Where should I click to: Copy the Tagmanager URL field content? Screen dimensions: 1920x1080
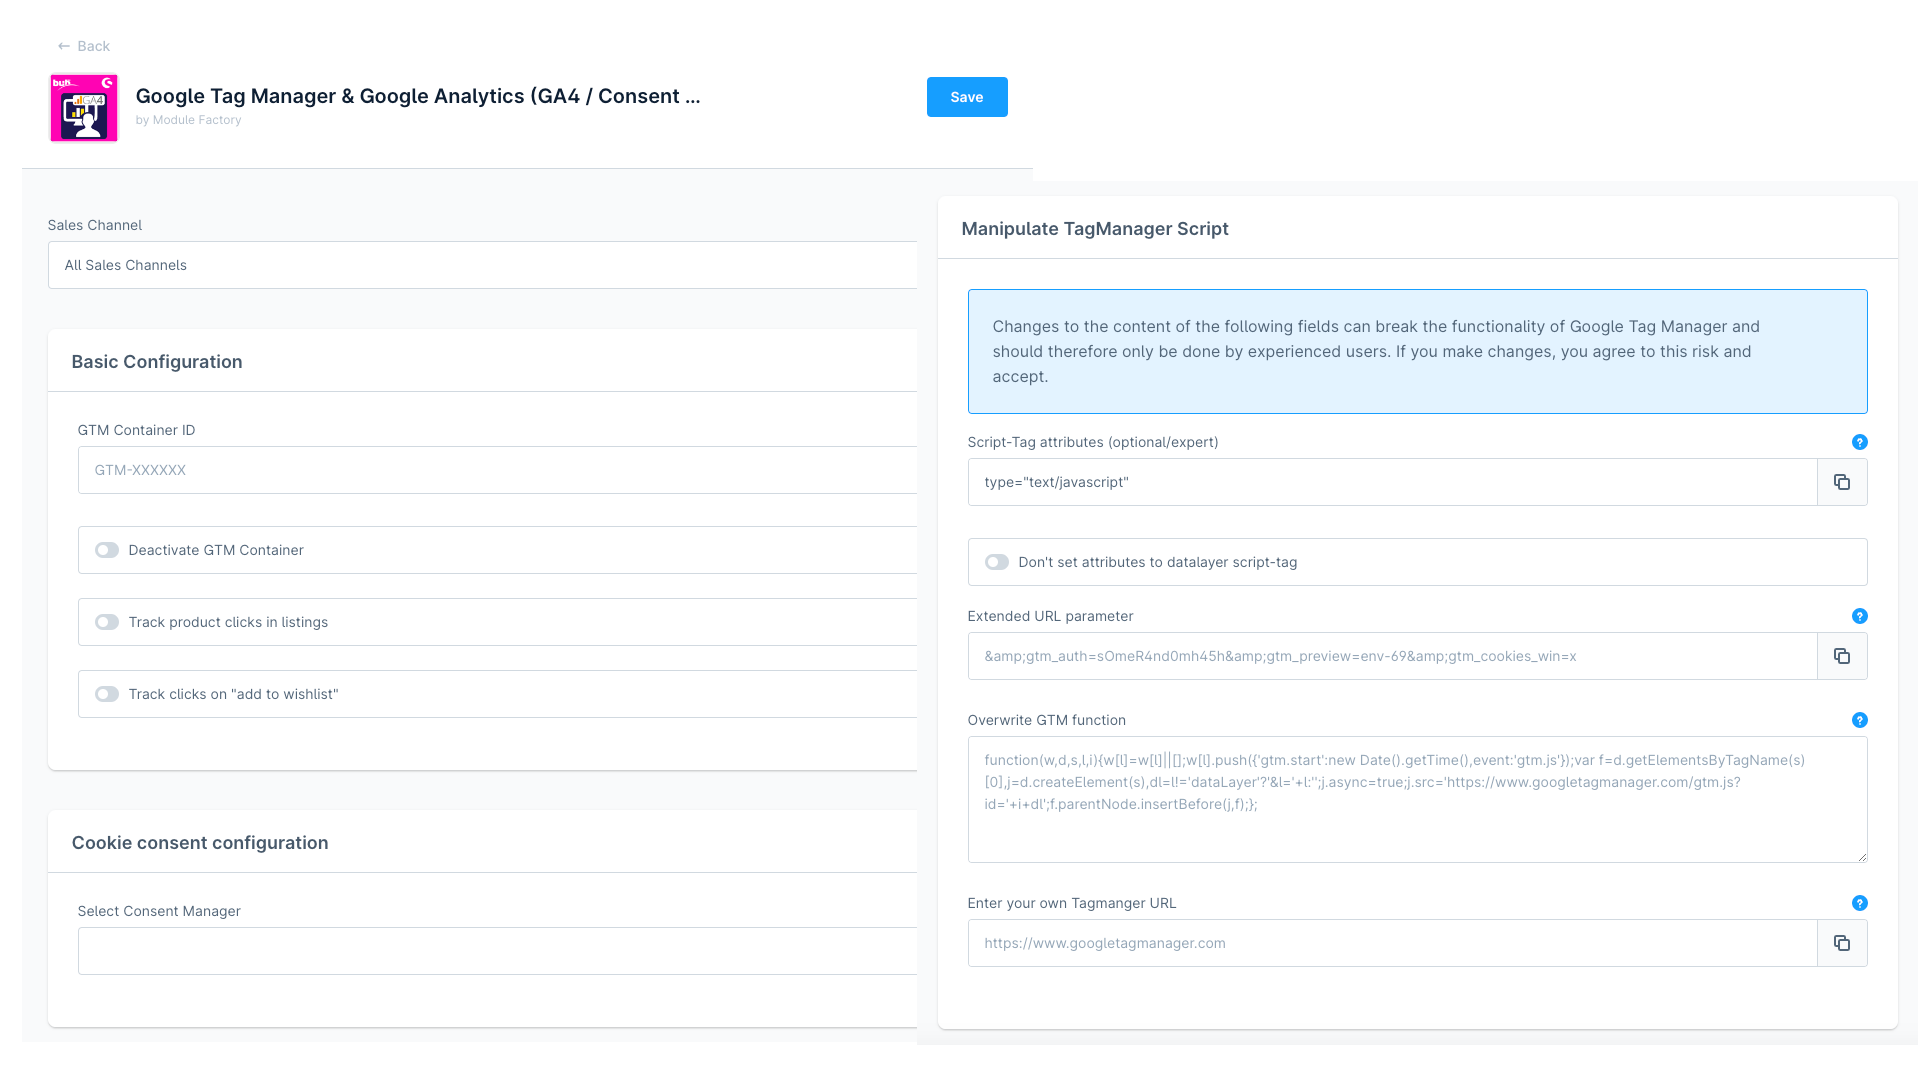click(x=1841, y=943)
